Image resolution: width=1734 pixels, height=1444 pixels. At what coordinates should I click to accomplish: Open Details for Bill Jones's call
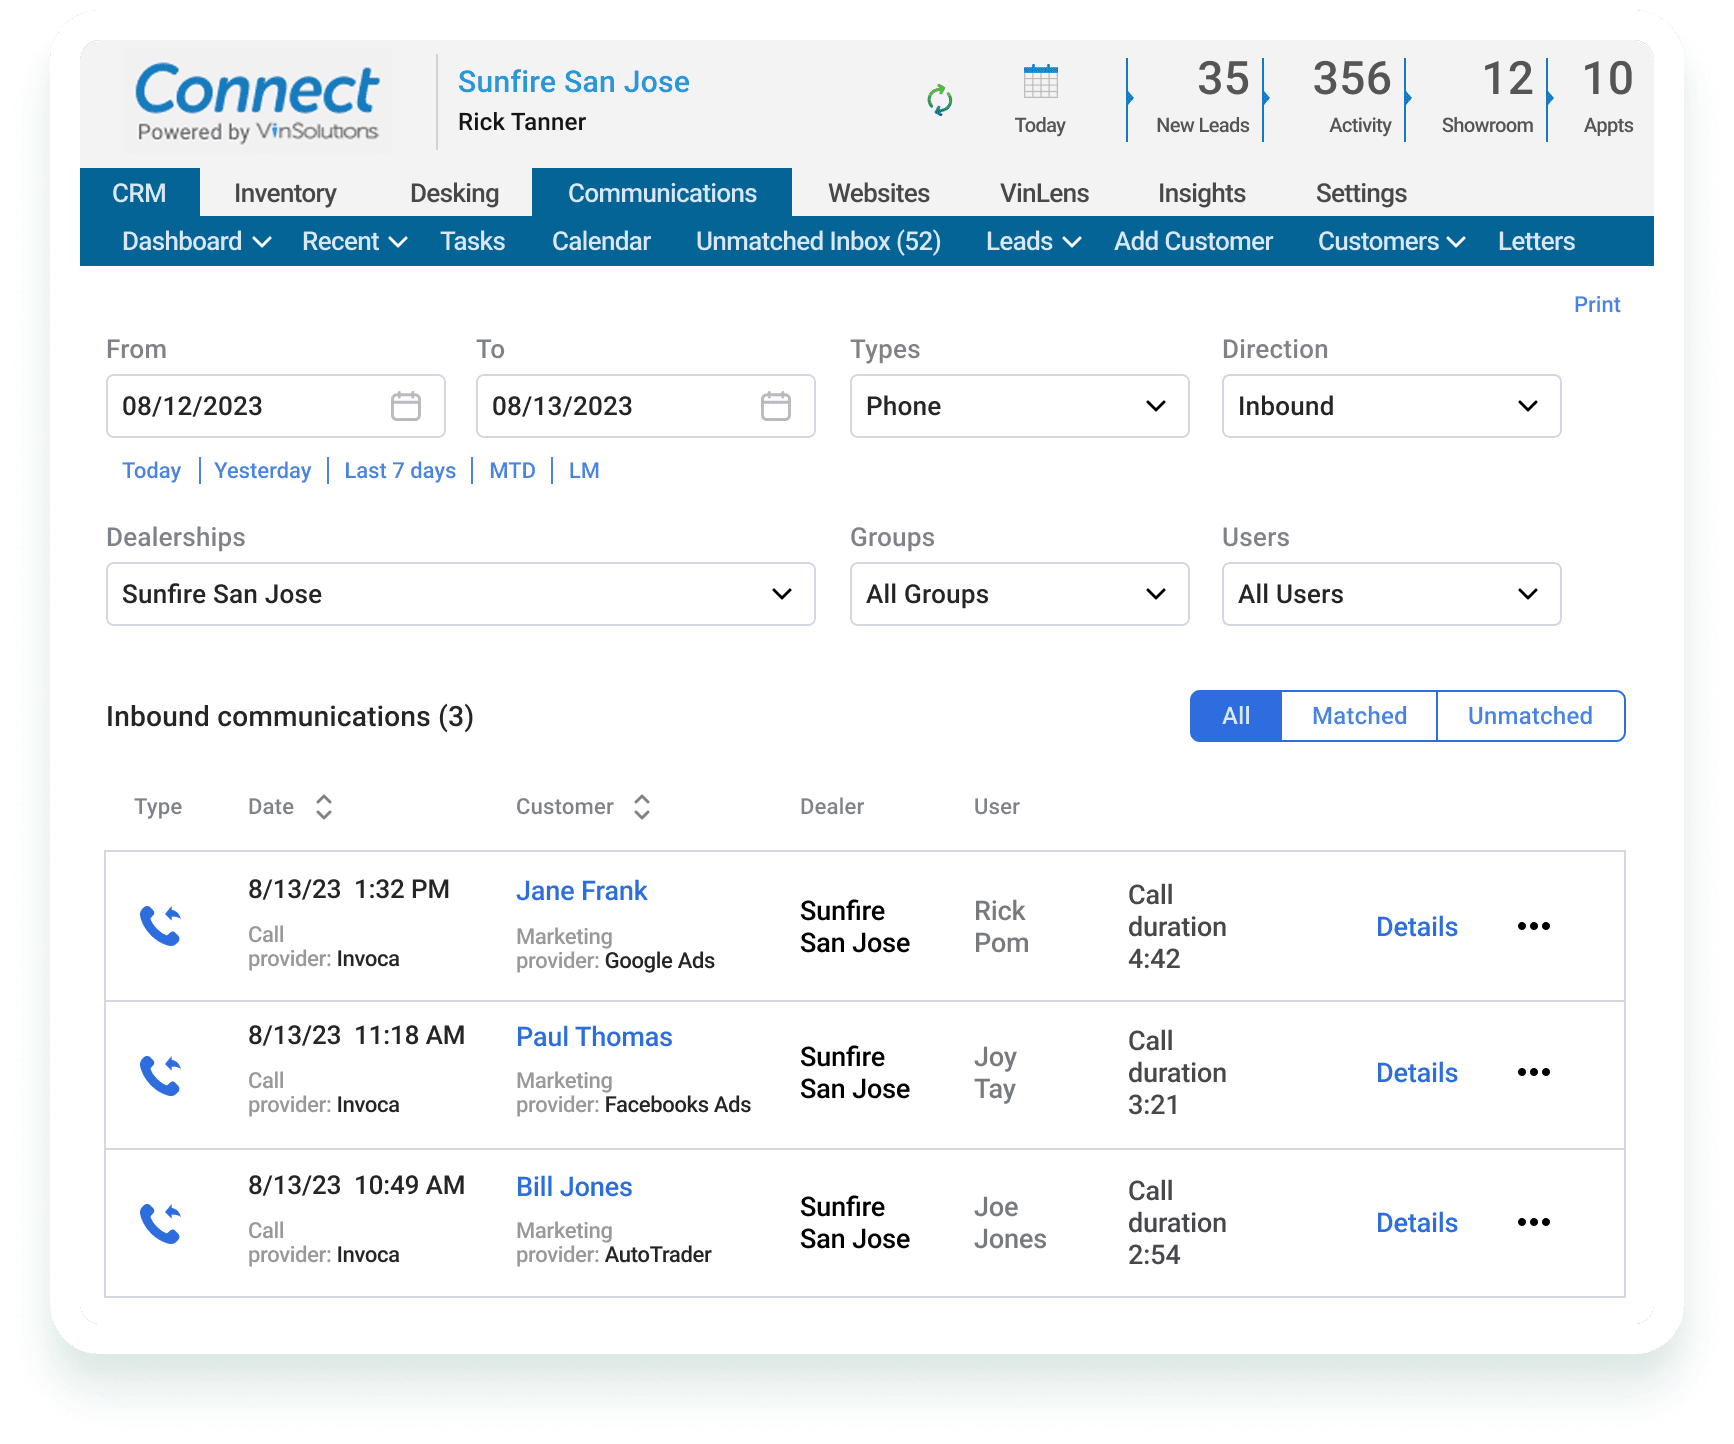pos(1416,1222)
